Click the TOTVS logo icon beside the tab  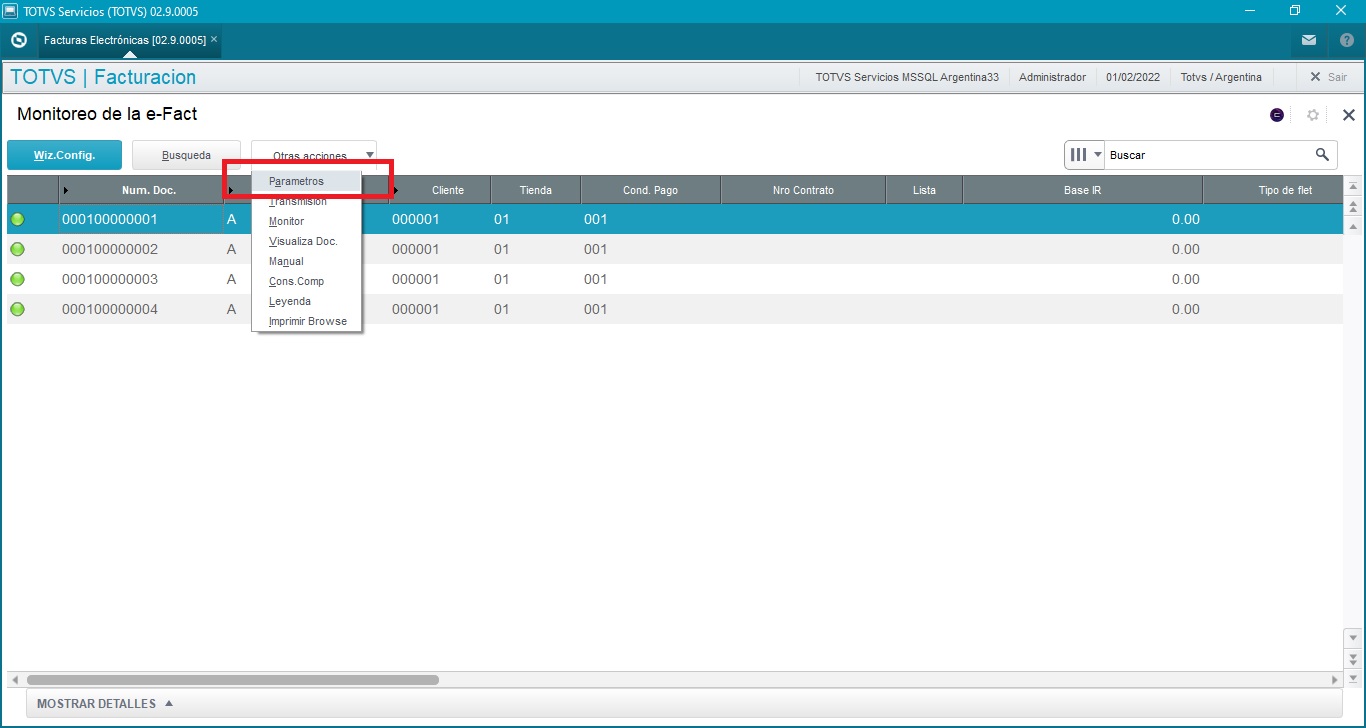[18, 40]
